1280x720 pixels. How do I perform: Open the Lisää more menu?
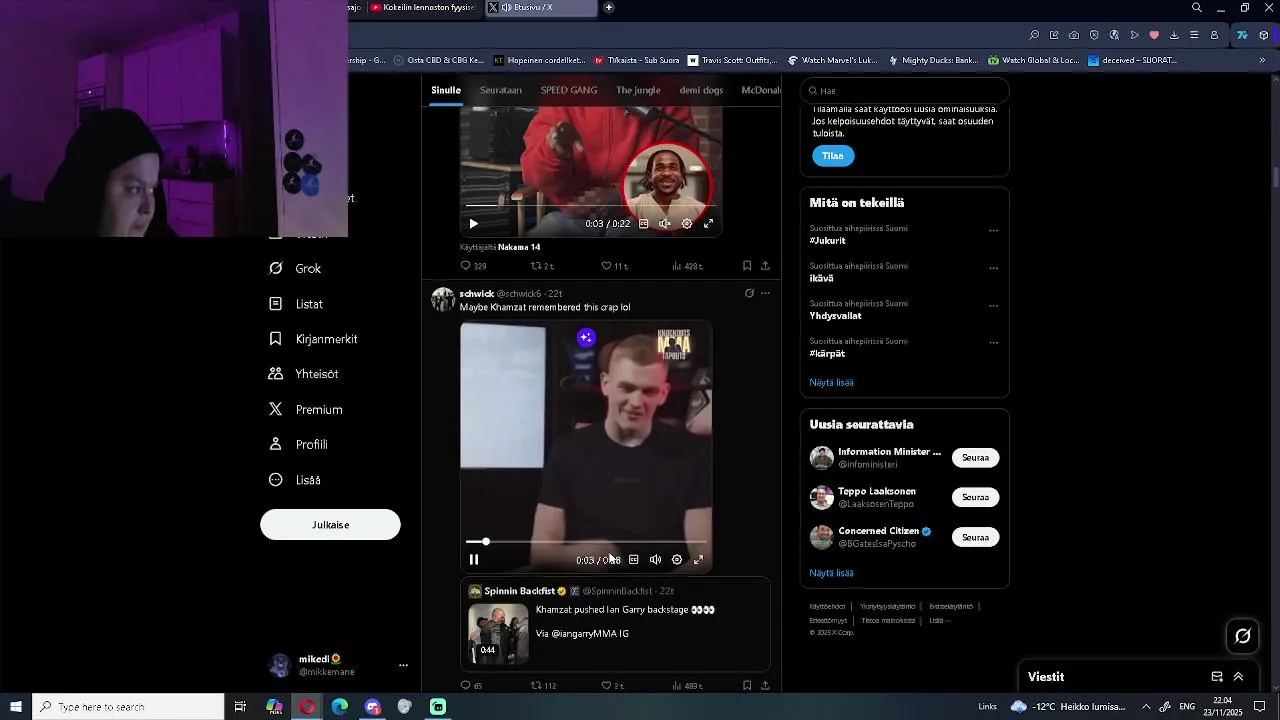coord(295,480)
